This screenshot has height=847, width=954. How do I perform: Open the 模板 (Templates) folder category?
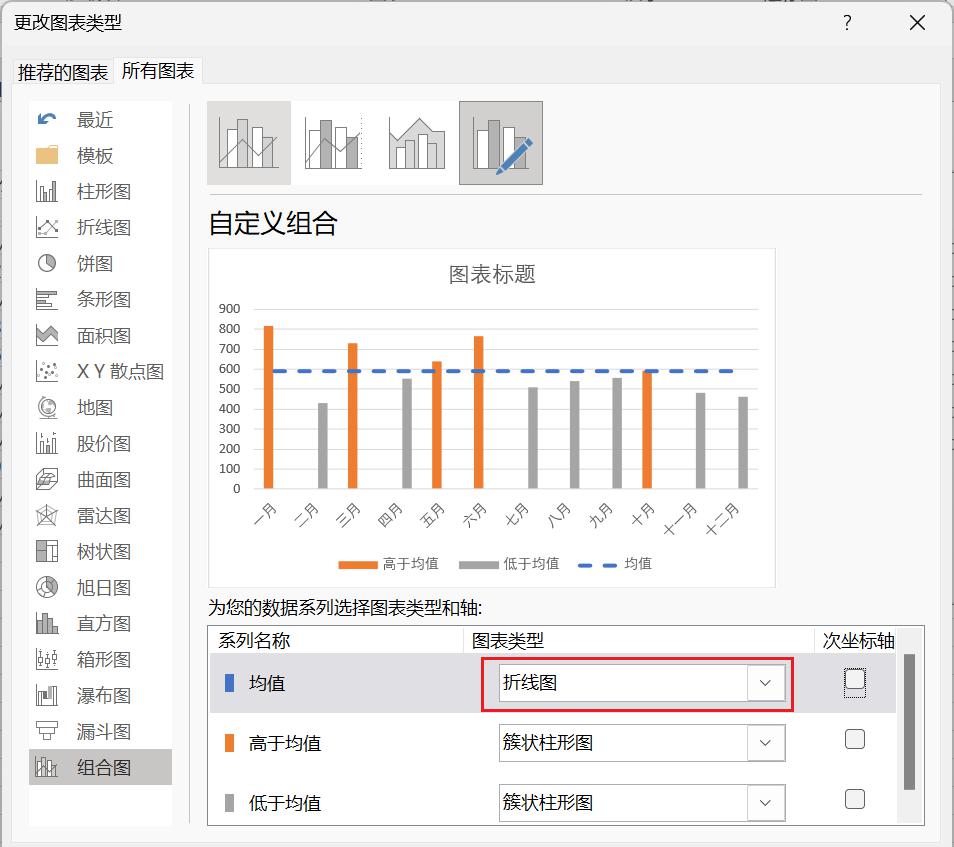point(100,155)
